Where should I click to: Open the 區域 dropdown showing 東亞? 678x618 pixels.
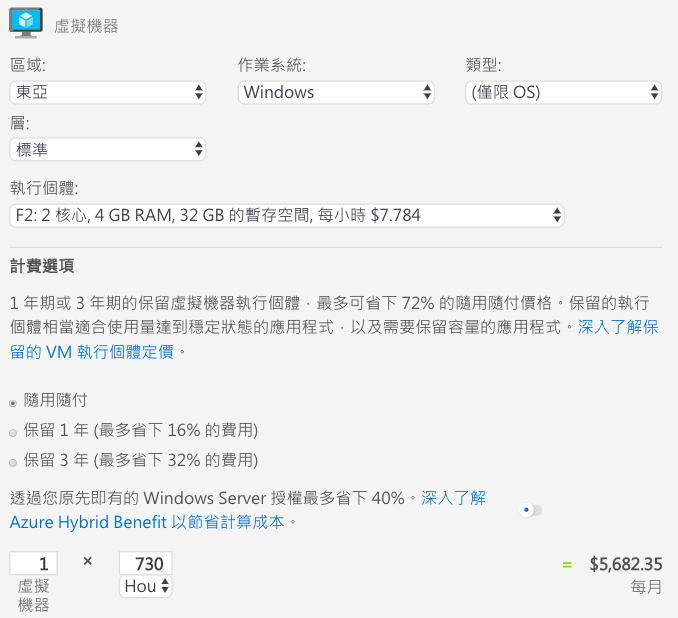108,92
